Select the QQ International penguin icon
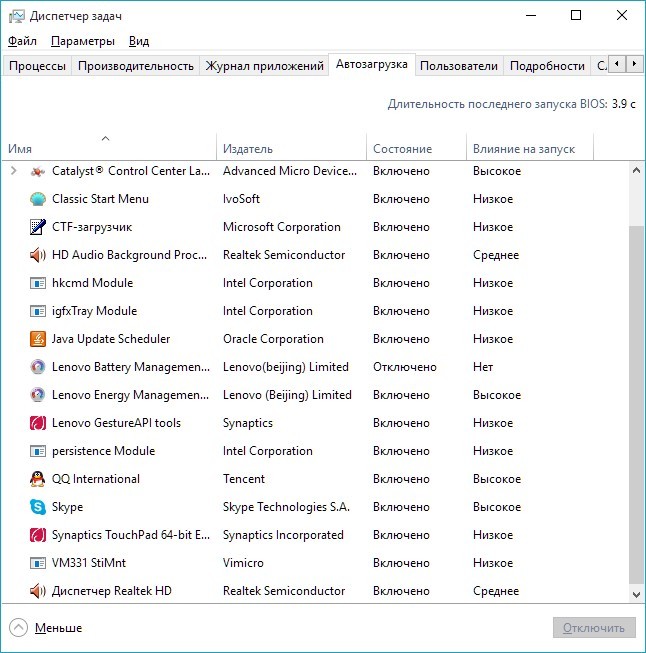This screenshot has height=653, width=646. (38, 479)
